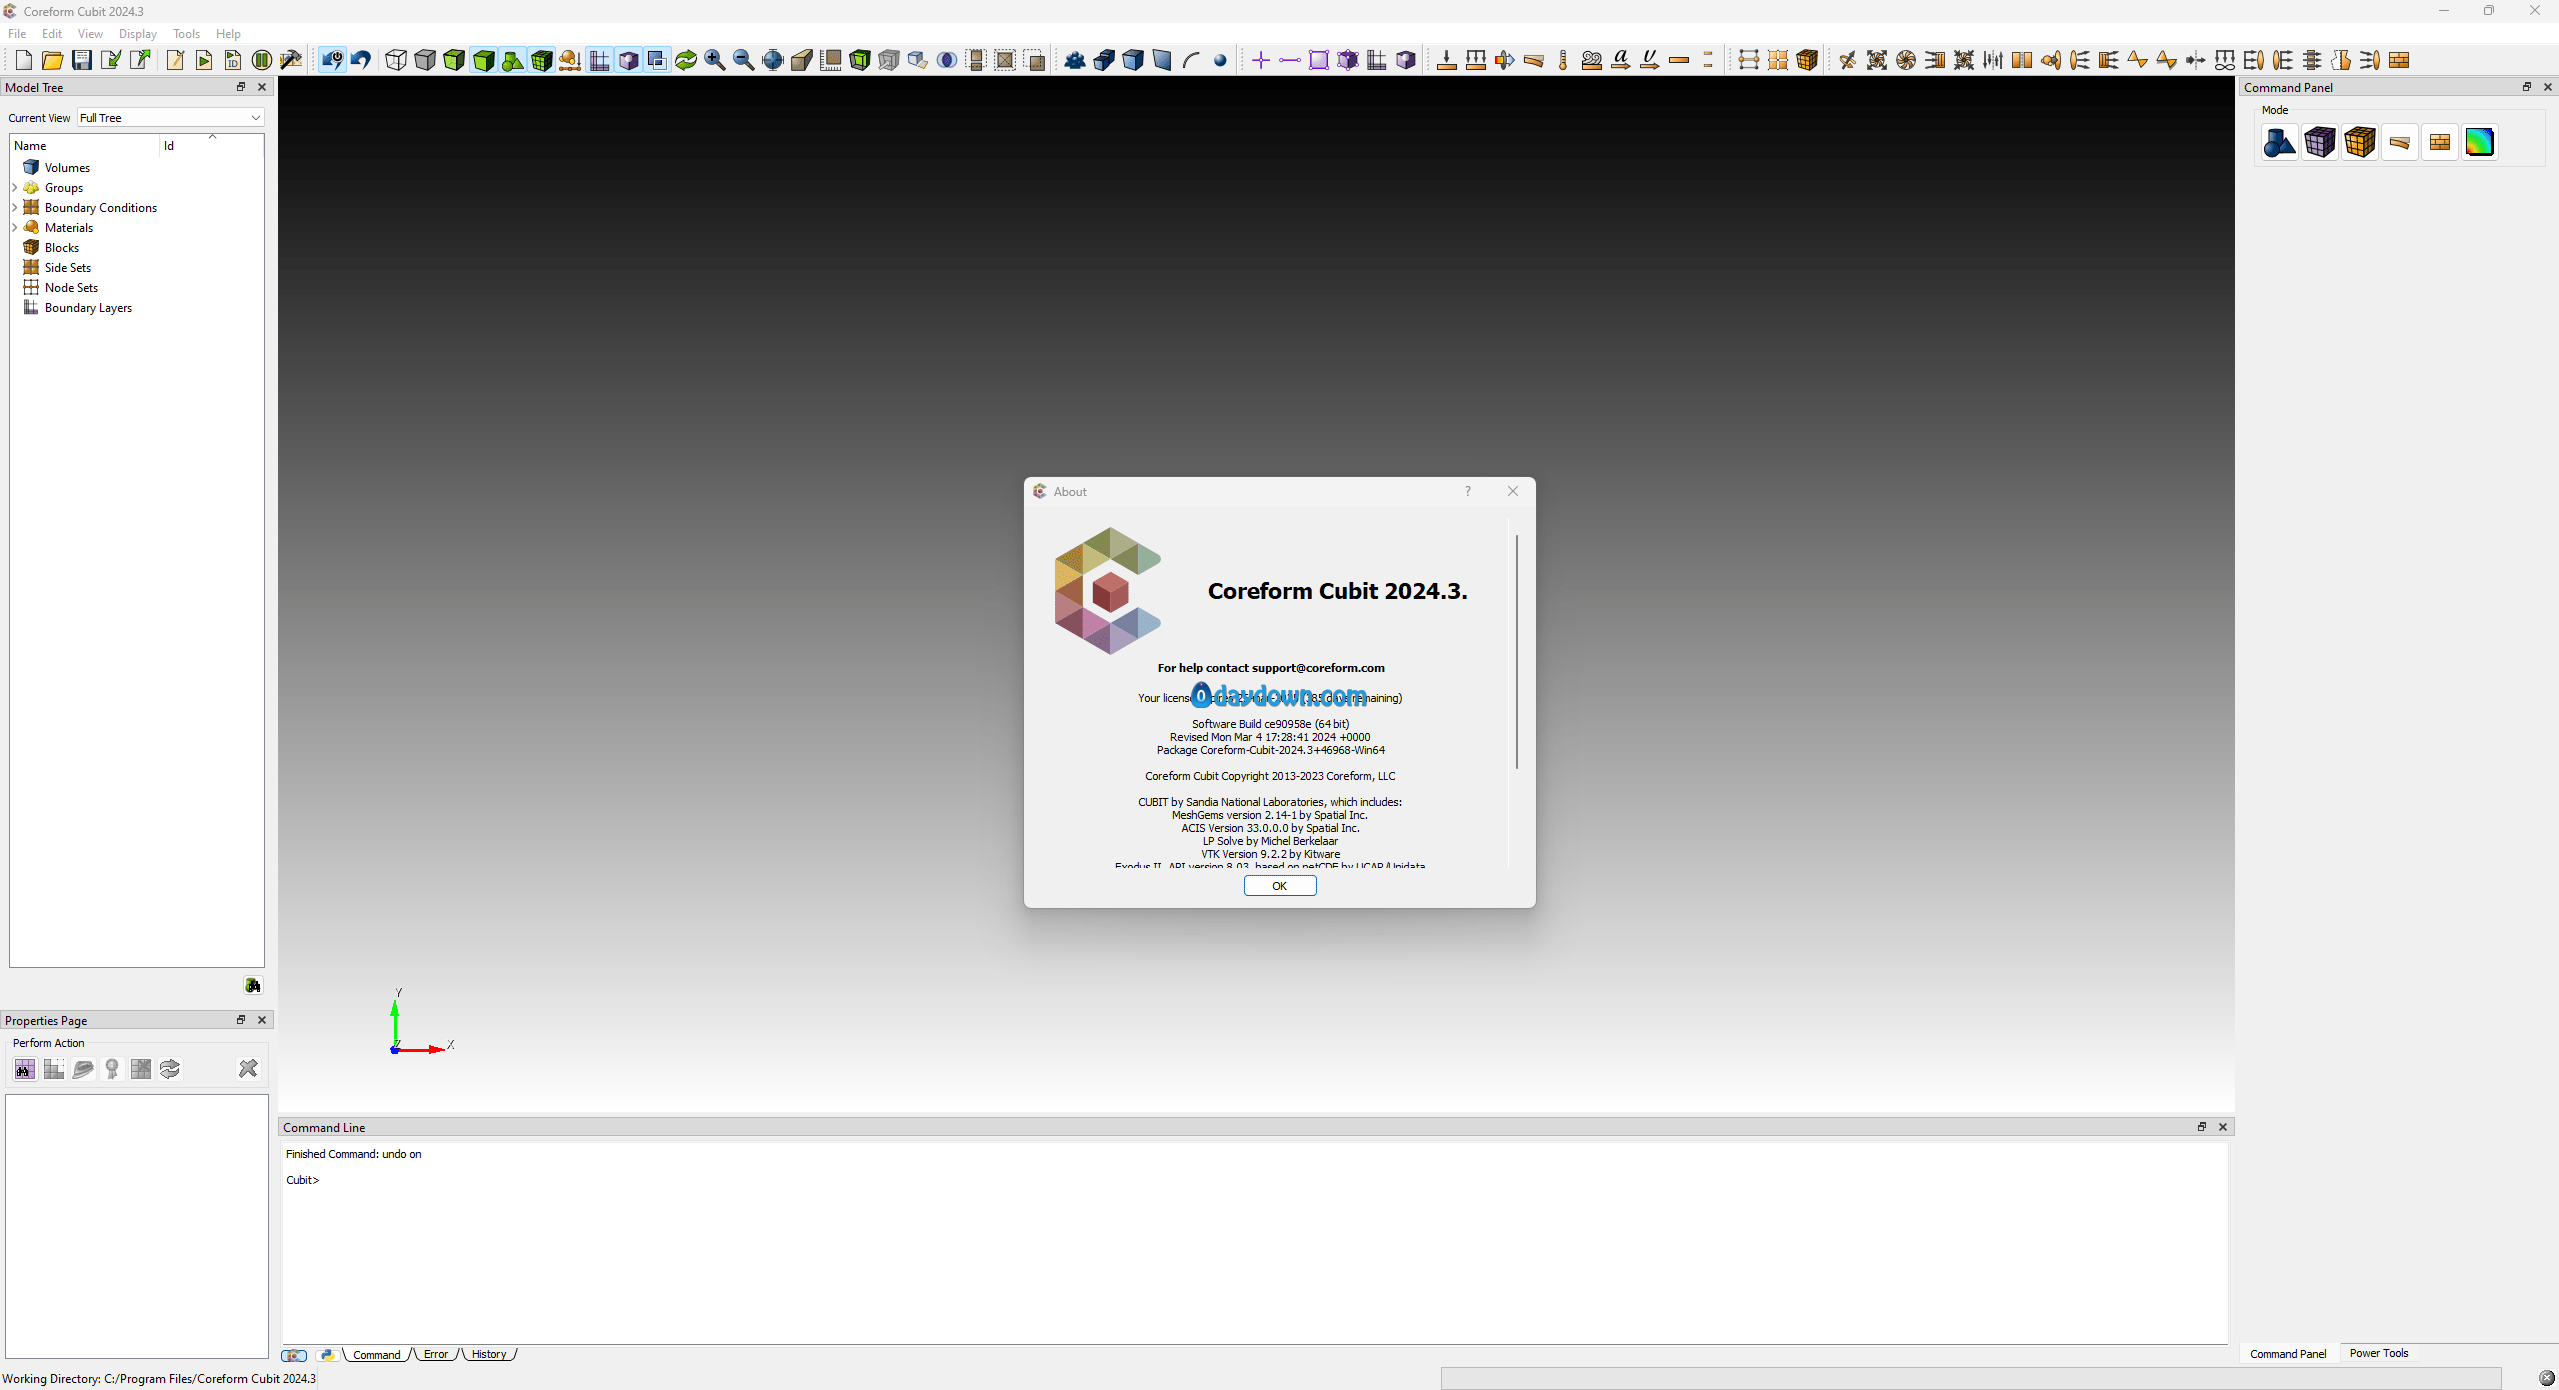Select Boundary Layers in the Model Tree

tap(88, 307)
